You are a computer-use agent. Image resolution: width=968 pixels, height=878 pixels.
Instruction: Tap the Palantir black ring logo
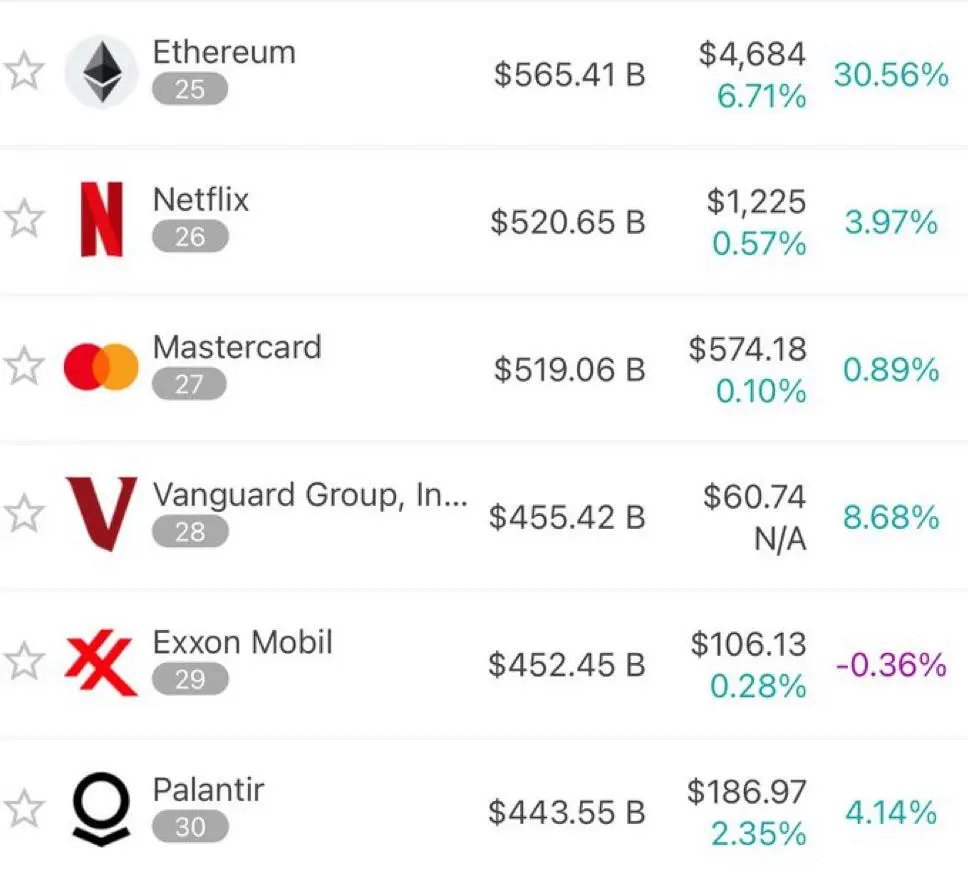101,809
